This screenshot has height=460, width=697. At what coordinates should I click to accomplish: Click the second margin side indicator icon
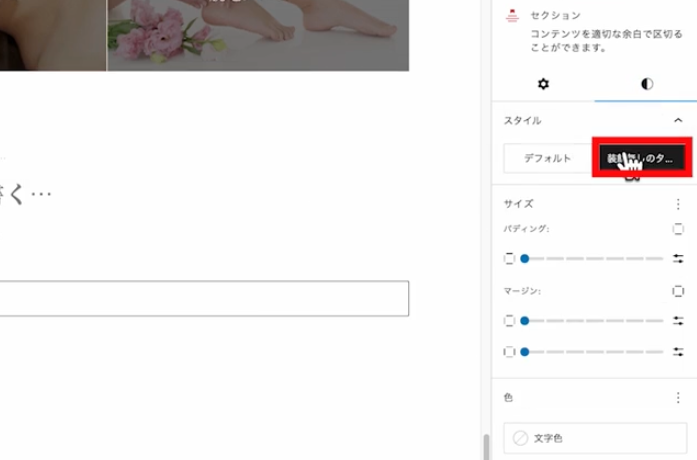point(510,352)
